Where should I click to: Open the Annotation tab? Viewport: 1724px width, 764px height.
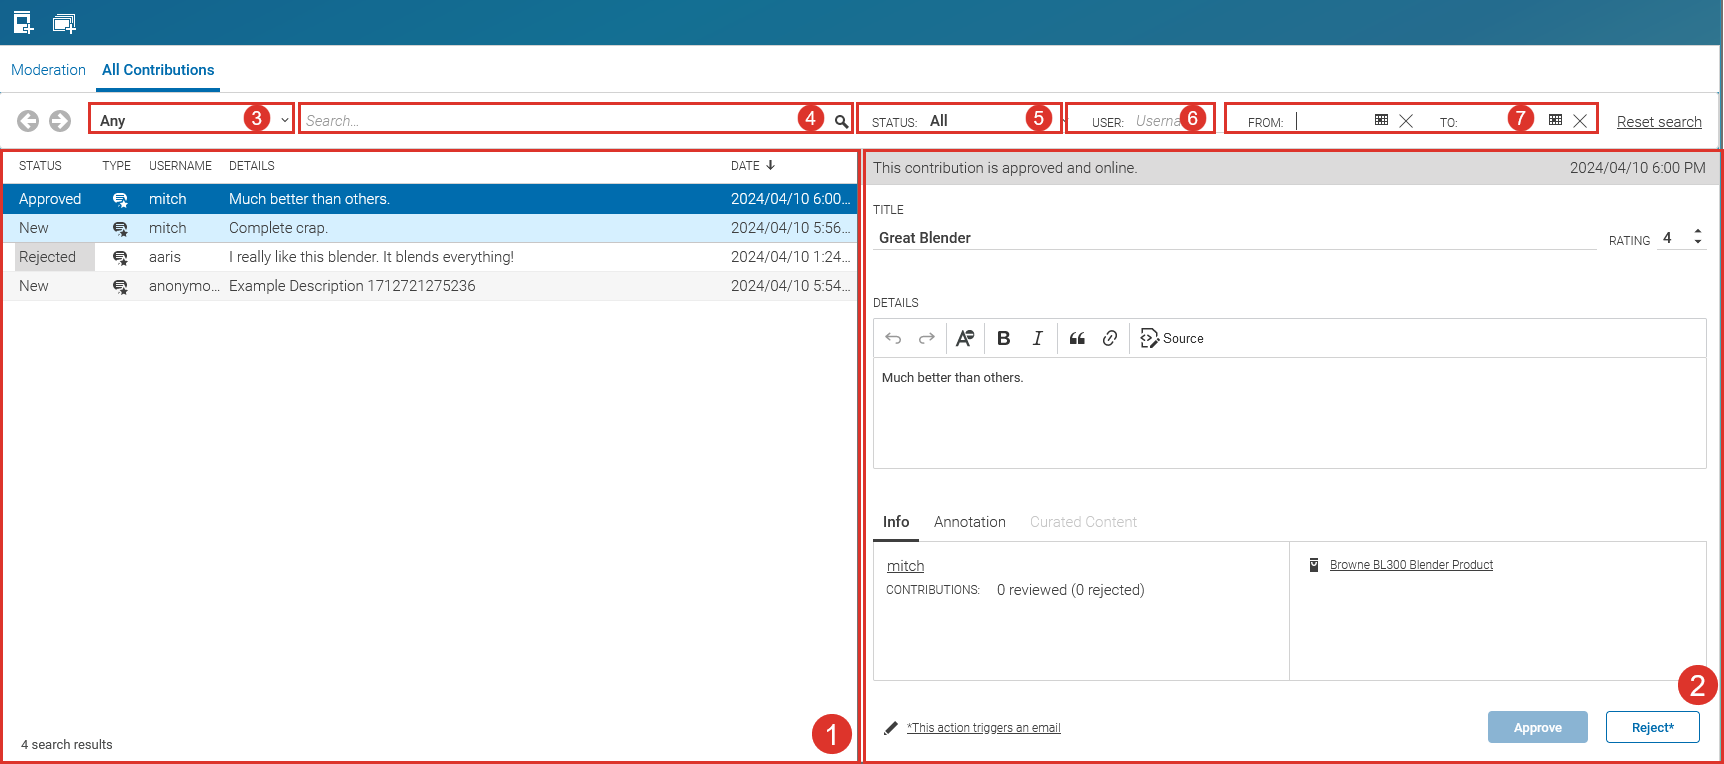tap(969, 522)
